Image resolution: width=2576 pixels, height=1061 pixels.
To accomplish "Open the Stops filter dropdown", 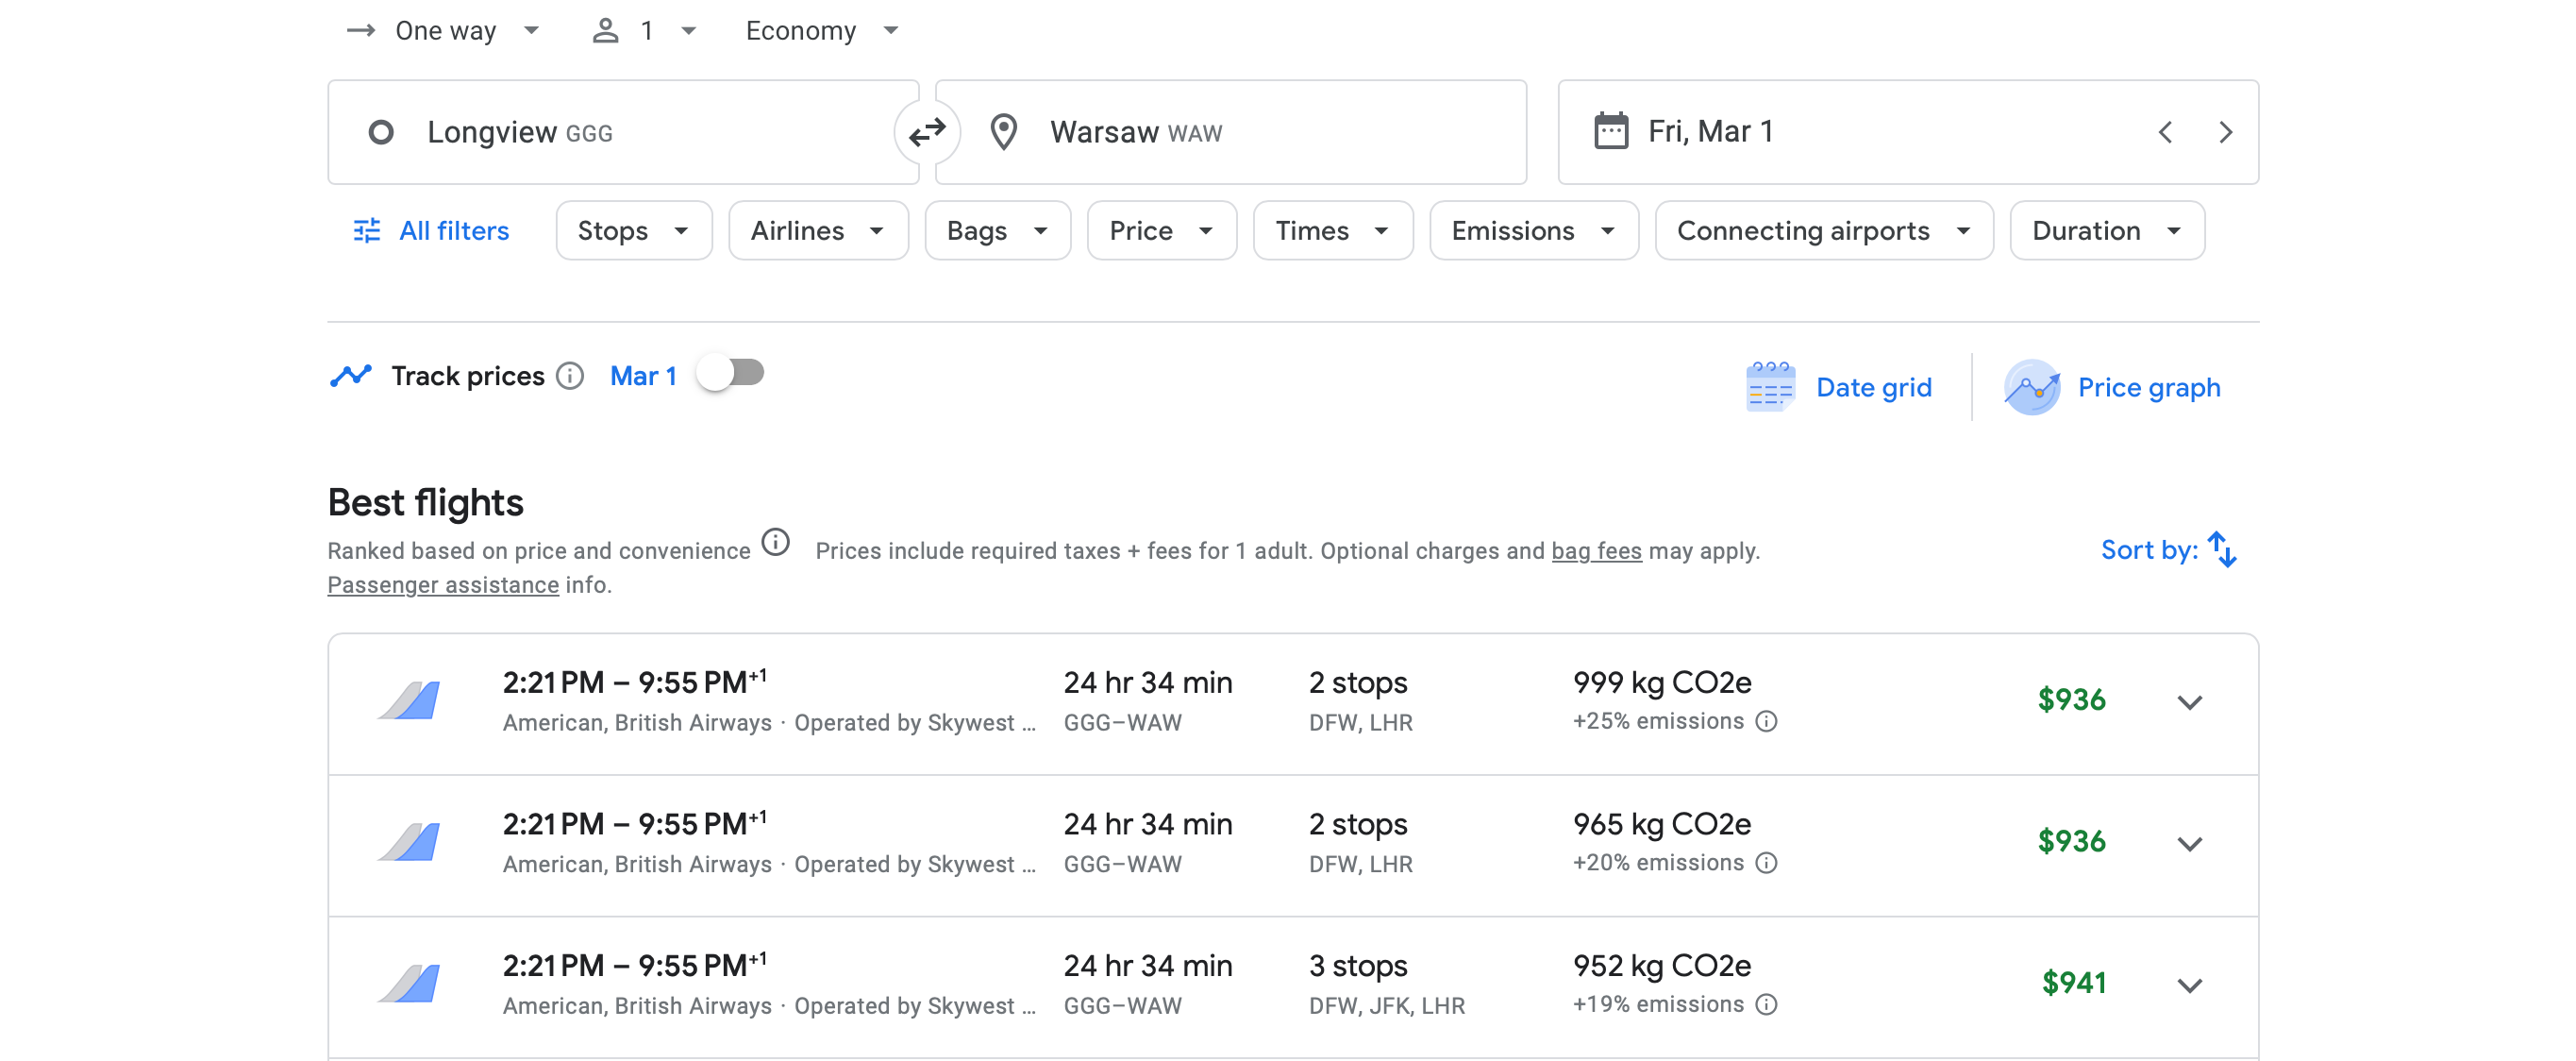I will pos(633,231).
